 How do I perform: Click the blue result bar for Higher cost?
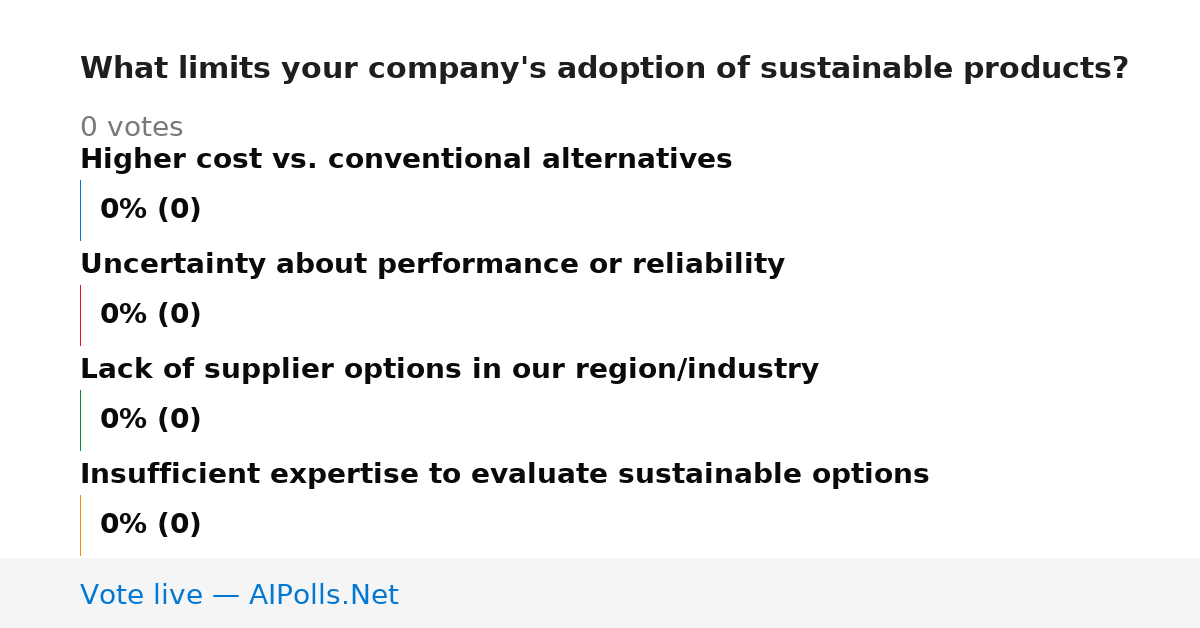click(80, 210)
